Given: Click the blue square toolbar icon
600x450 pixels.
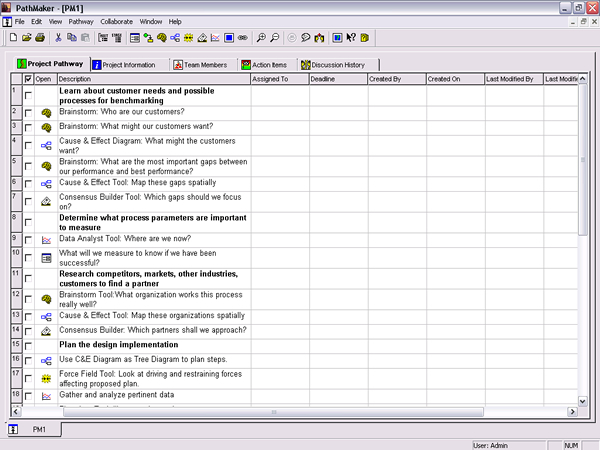Looking at the screenshot, I should coord(229,38).
